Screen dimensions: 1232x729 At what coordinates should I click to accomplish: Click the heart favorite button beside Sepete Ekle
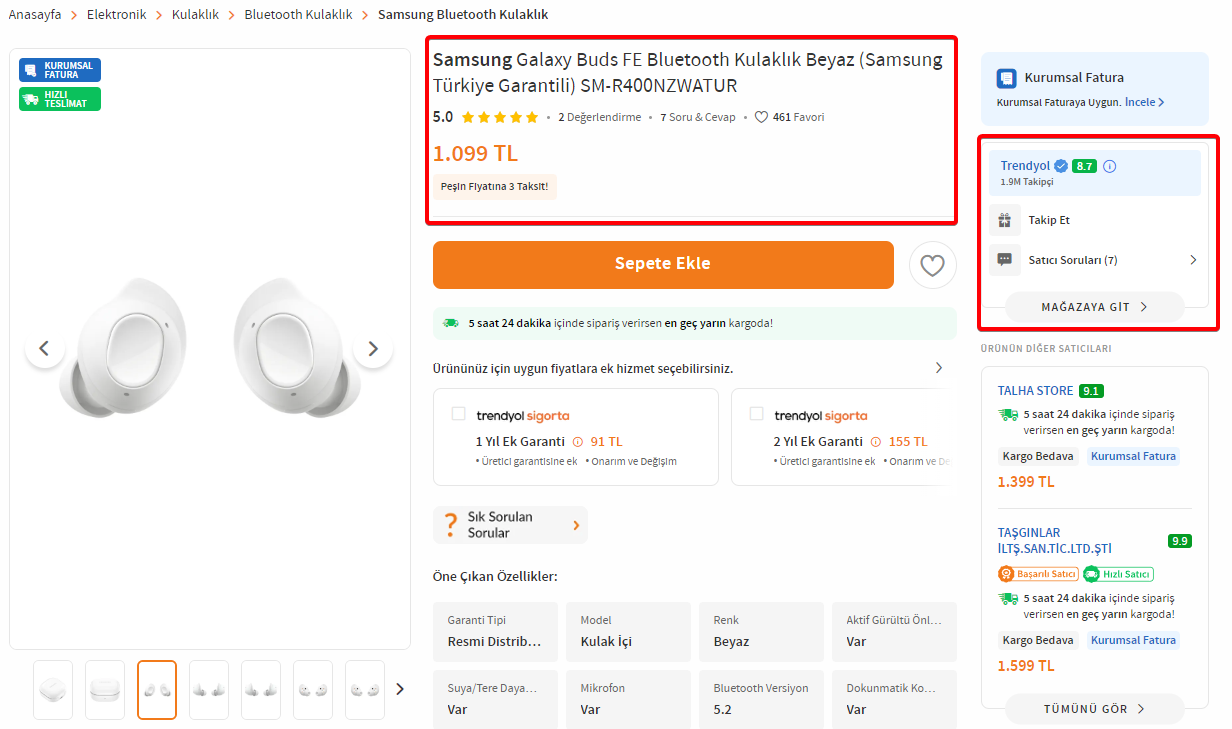[932, 265]
